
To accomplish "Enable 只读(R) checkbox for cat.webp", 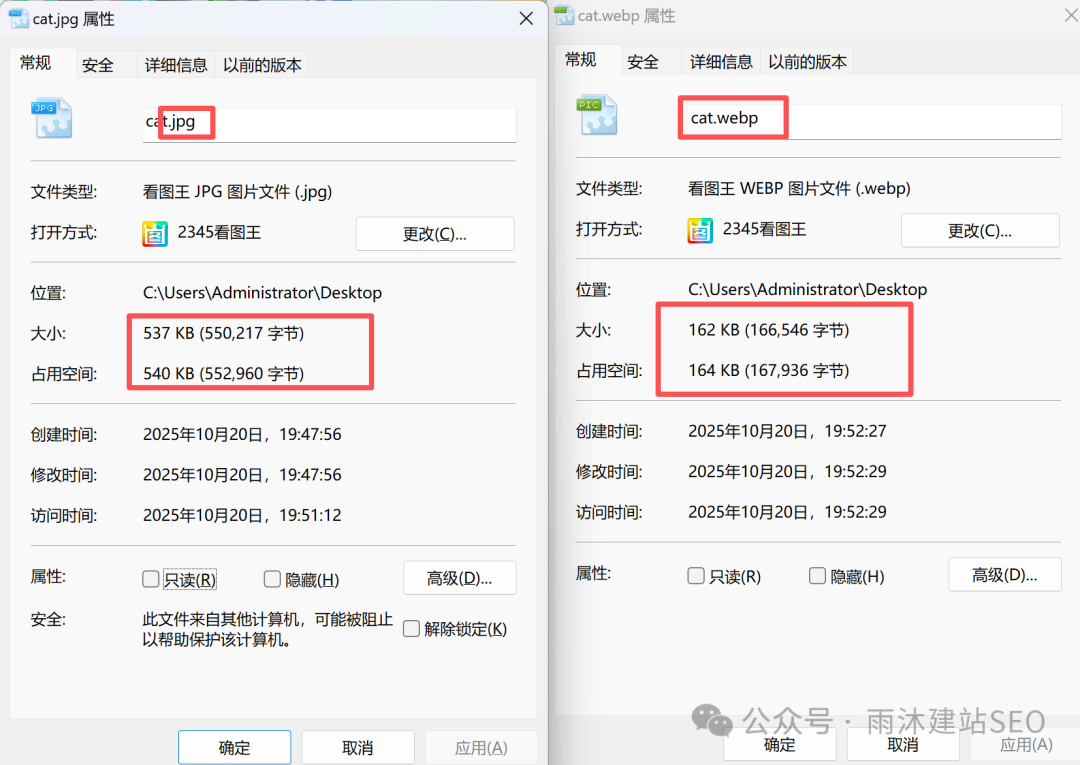I will 696,576.
